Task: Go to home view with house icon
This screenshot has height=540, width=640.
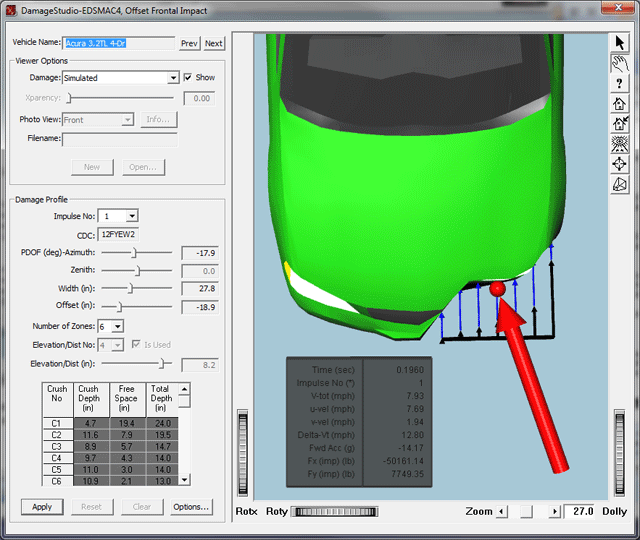Action: [x=620, y=103]
